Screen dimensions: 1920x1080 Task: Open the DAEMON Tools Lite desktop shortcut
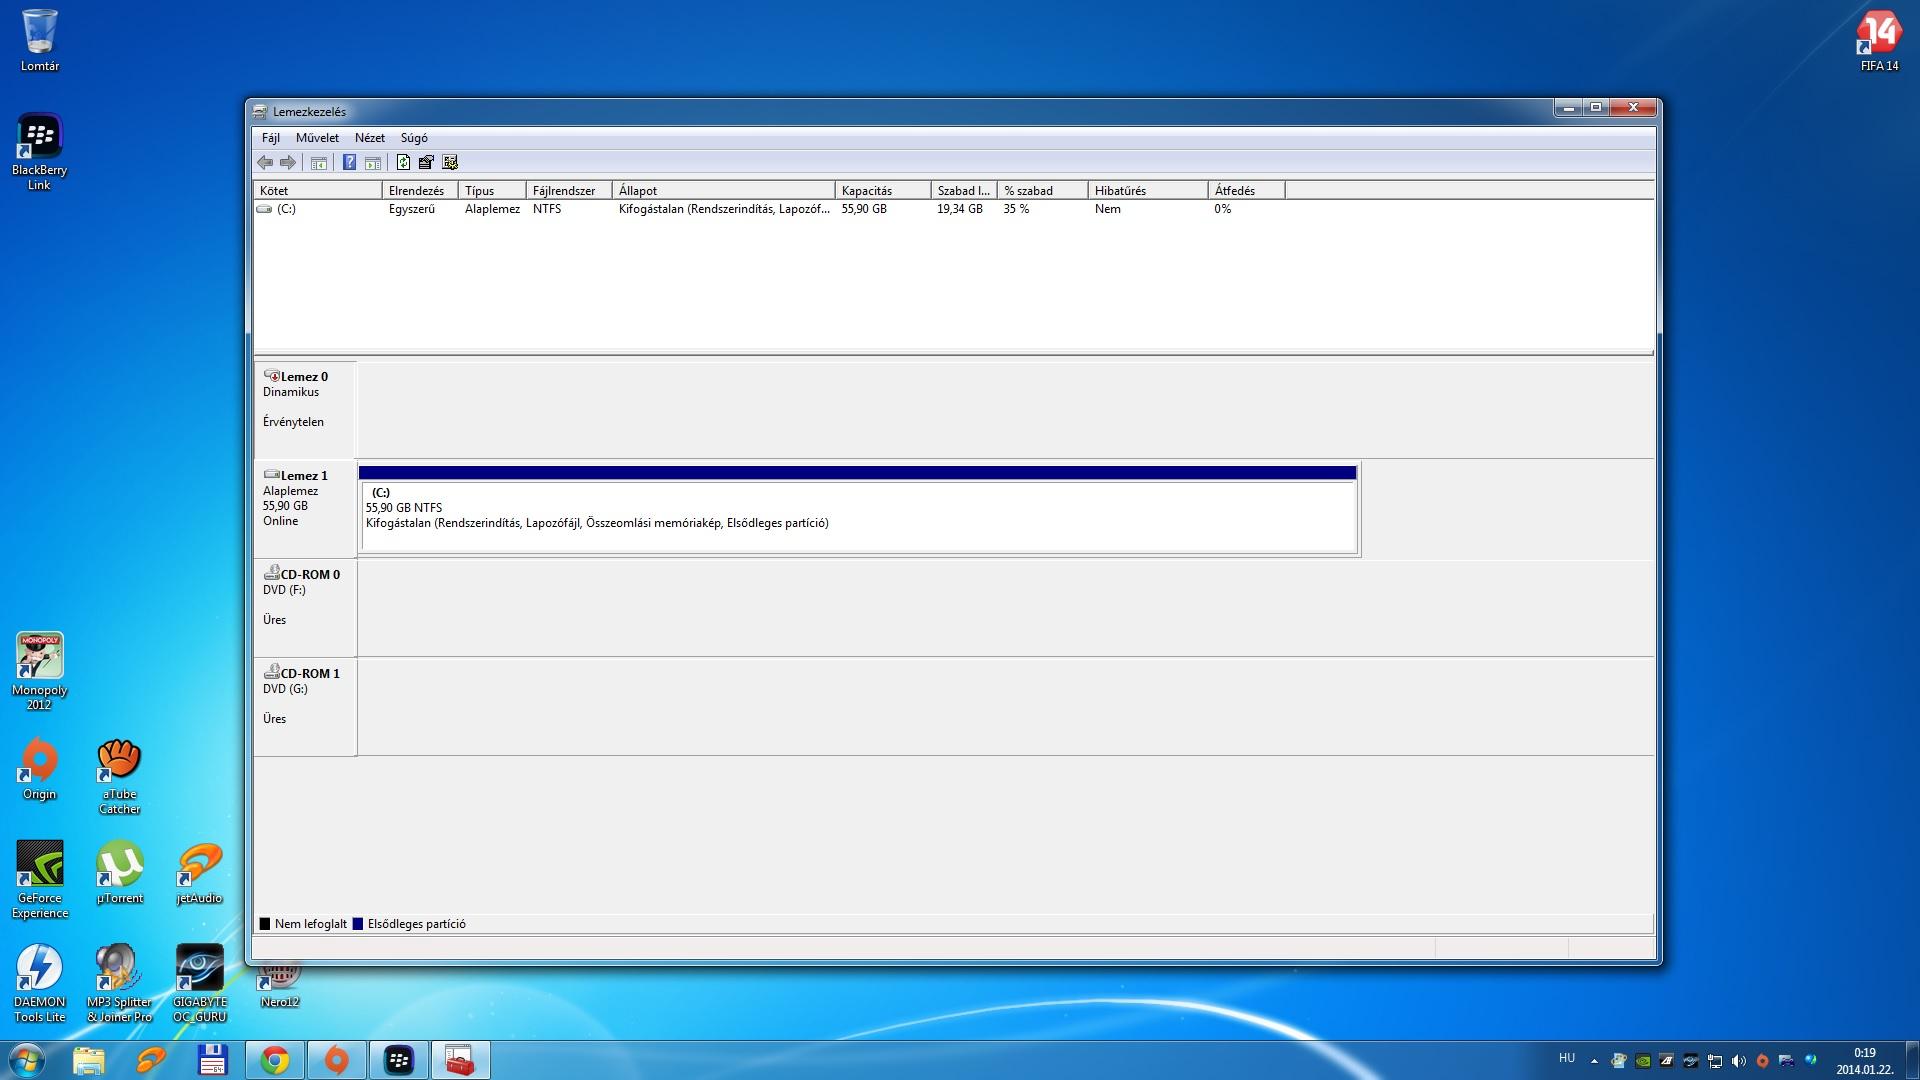click(x=40, y=983)
